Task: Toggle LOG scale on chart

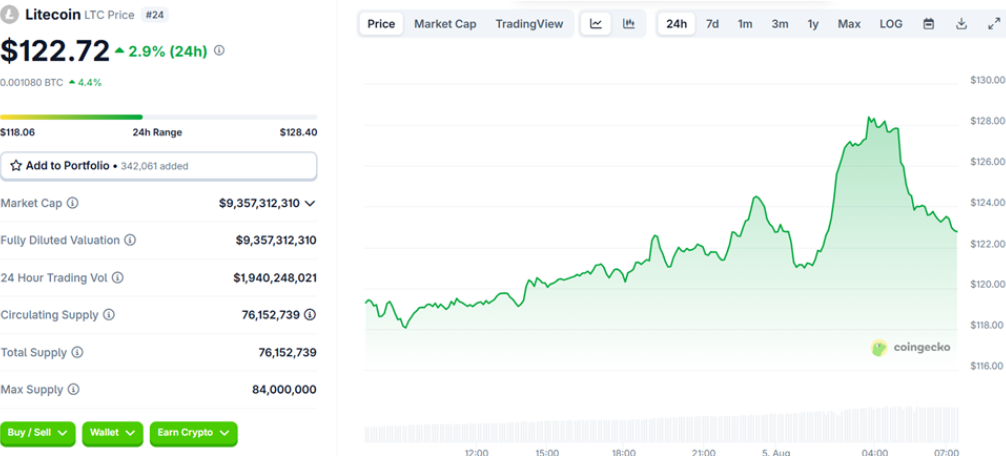Action: (x=891, y=24)
